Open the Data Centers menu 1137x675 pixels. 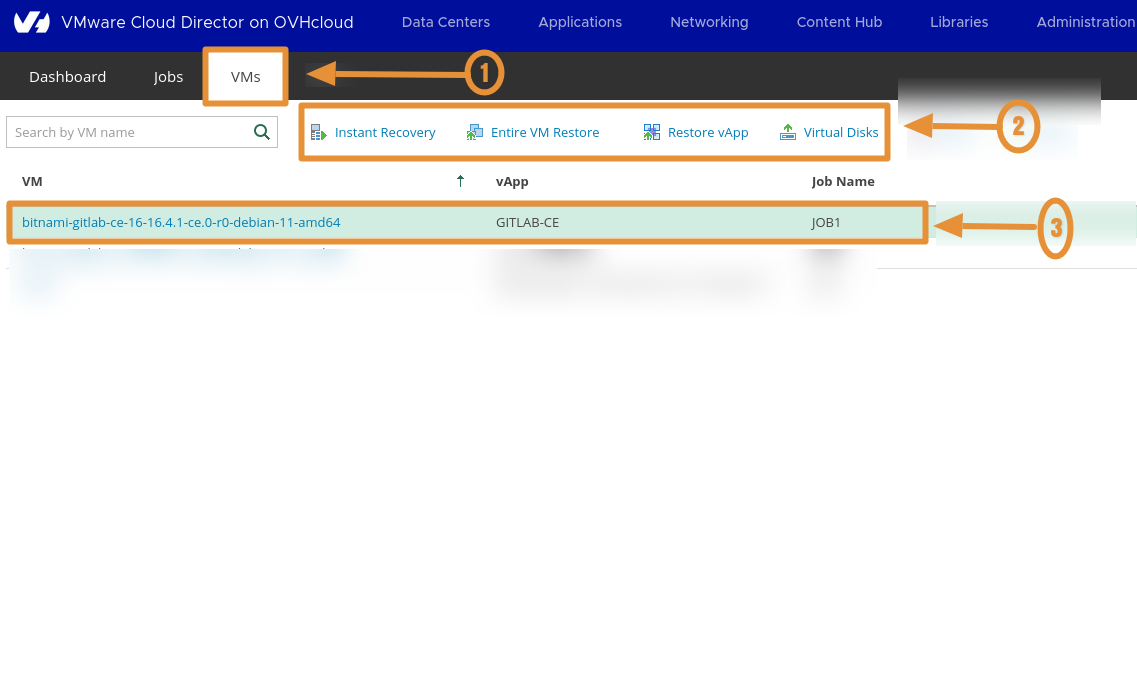(445, 21)
